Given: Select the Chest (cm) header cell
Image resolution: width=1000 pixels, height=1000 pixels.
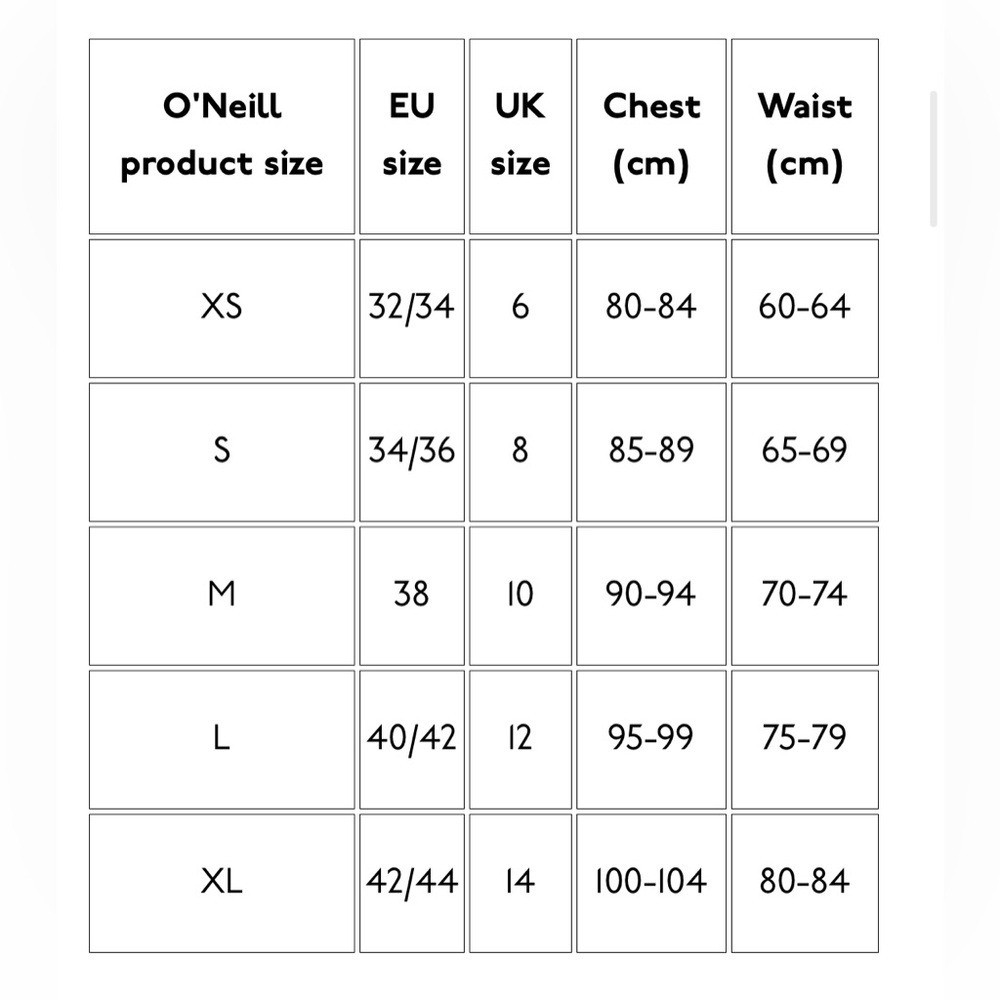Looking at the screenshot, I should click(651, 136).
